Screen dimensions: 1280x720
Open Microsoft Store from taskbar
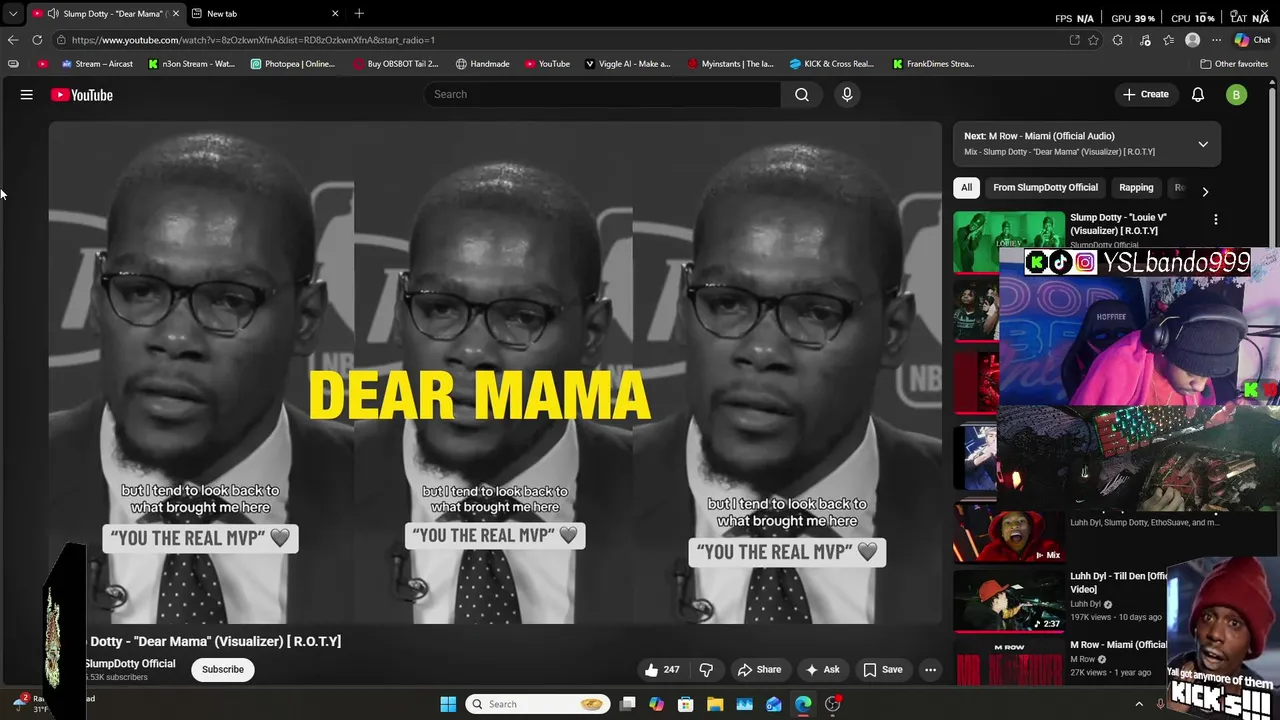coord(686,704)
